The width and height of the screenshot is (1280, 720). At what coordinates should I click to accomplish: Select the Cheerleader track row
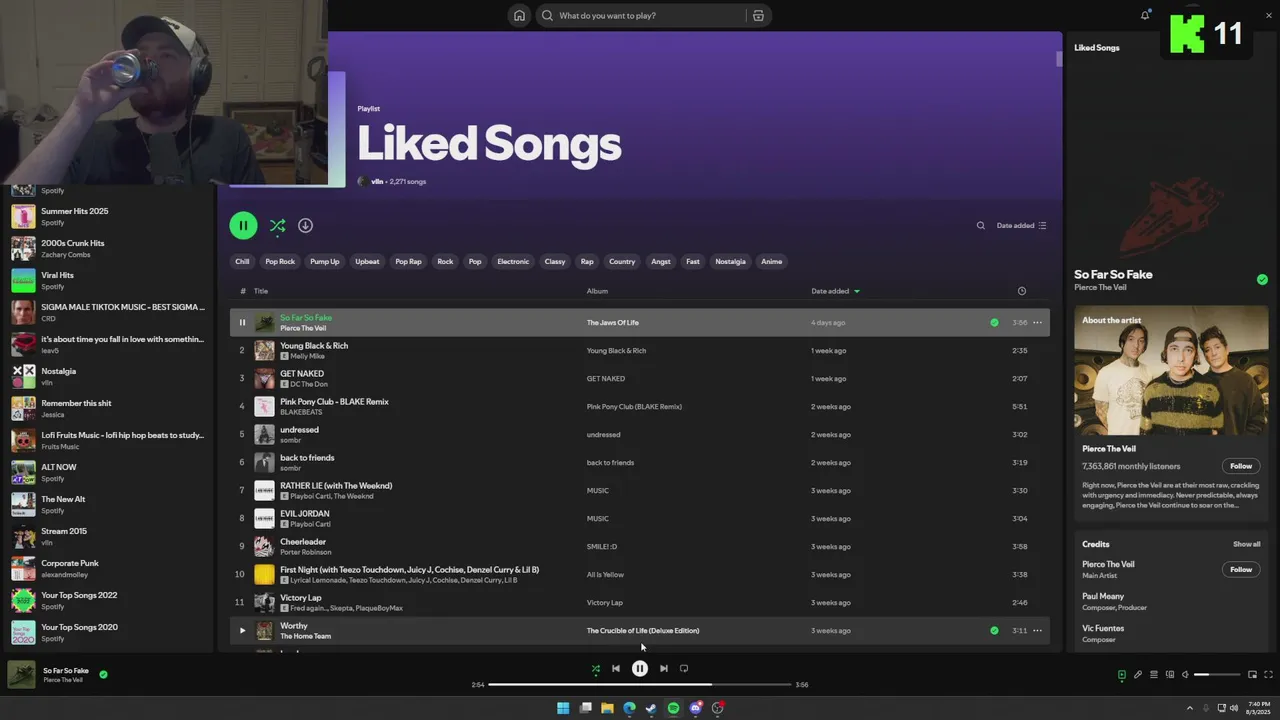coord(640,546)
